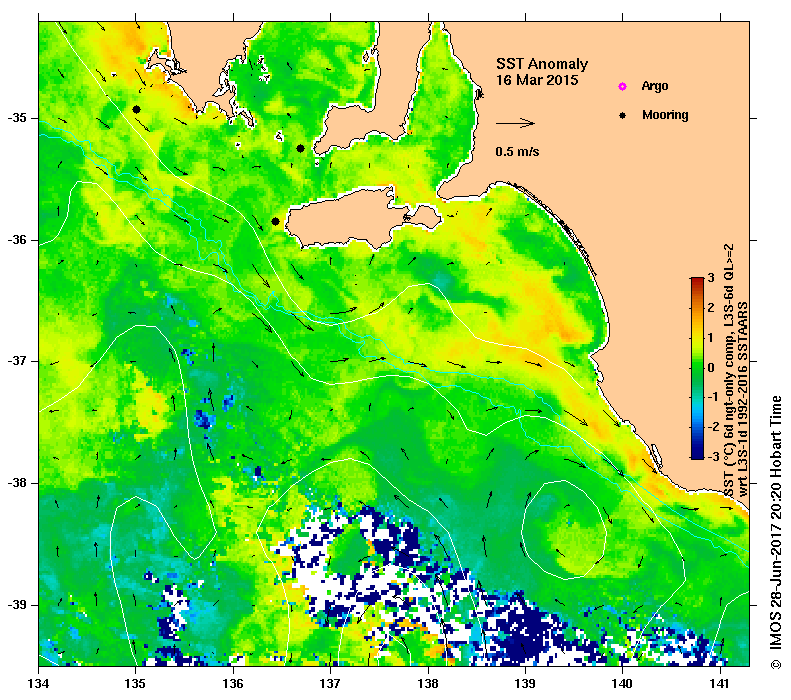The height and width of the screenshot is (700, 791).
Task: Click longitude axis label '136'
Action: pos(234,683)
